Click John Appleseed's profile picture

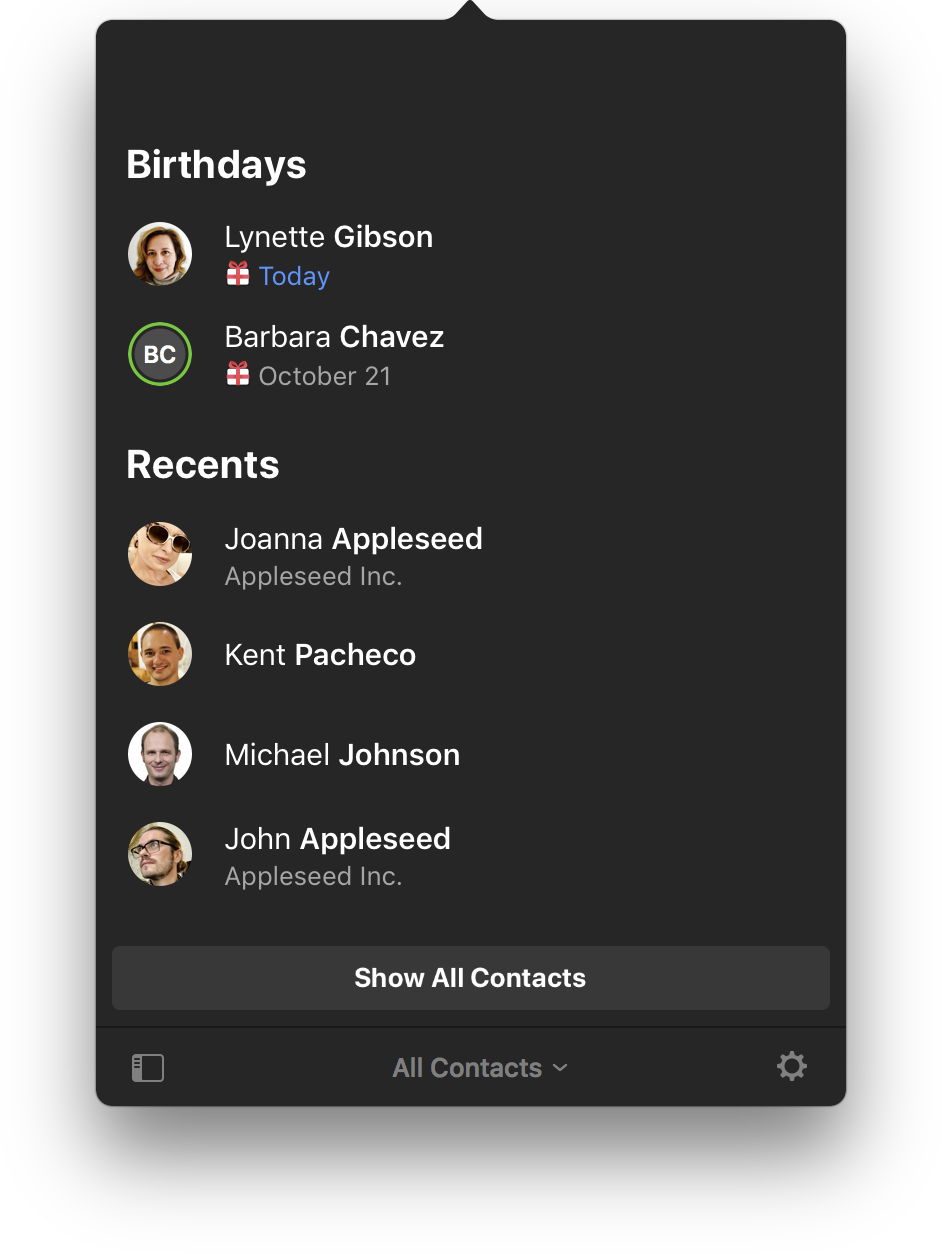(x=160, y=854)
